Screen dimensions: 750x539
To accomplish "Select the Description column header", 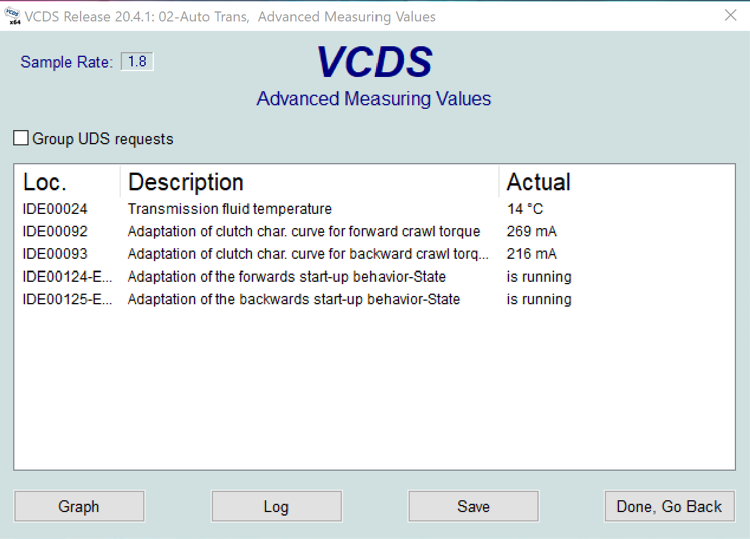I will coord(309,182).
